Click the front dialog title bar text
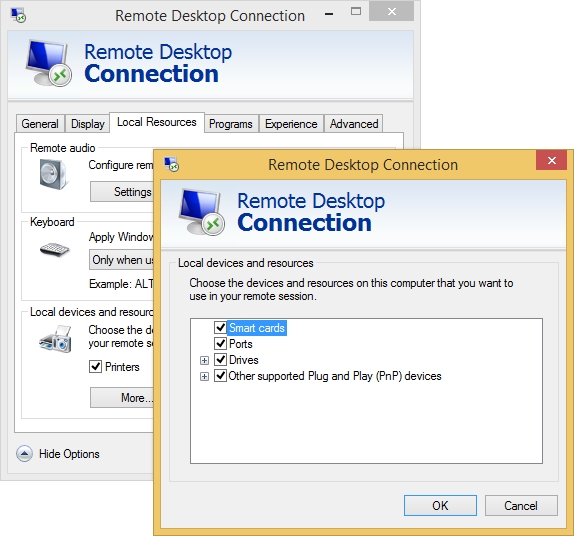This screenshot has width=574, height=536. (363, 165)
